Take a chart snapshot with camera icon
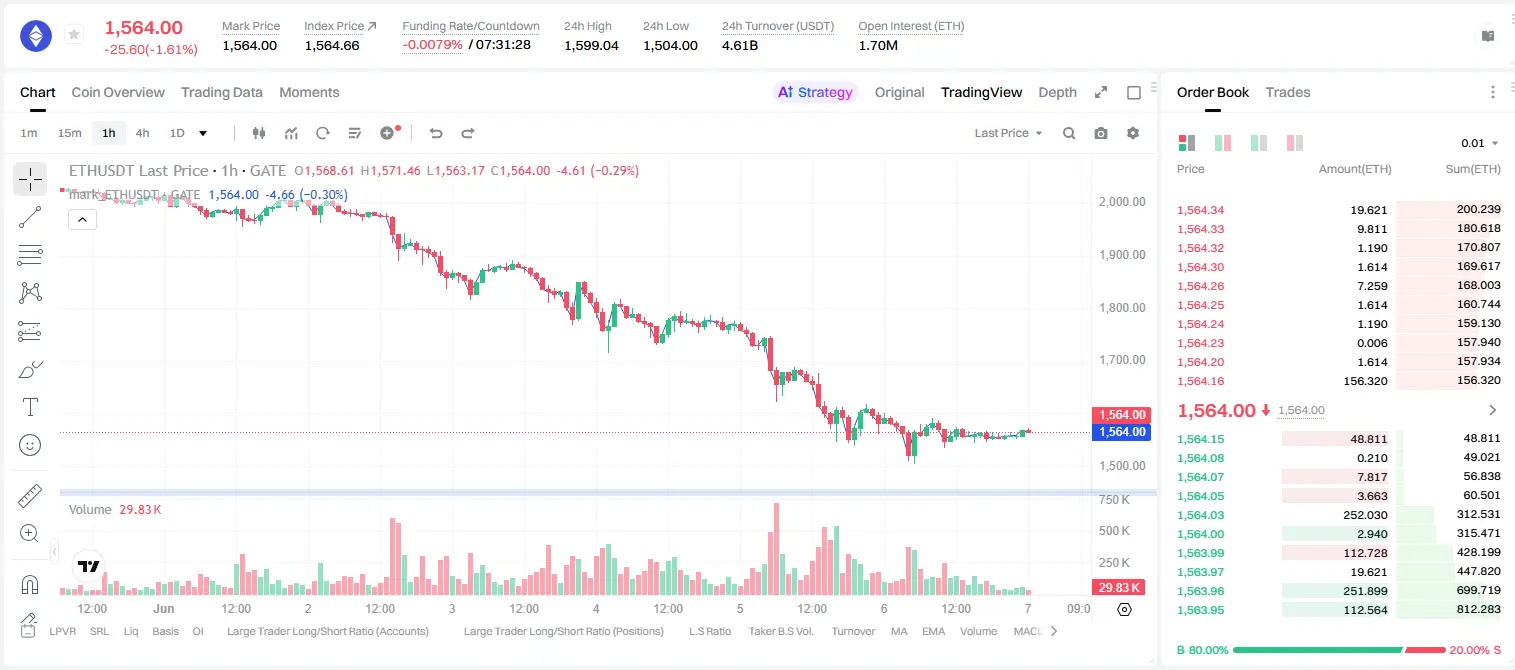The image size is (1515, 670). pos(1101,133)
